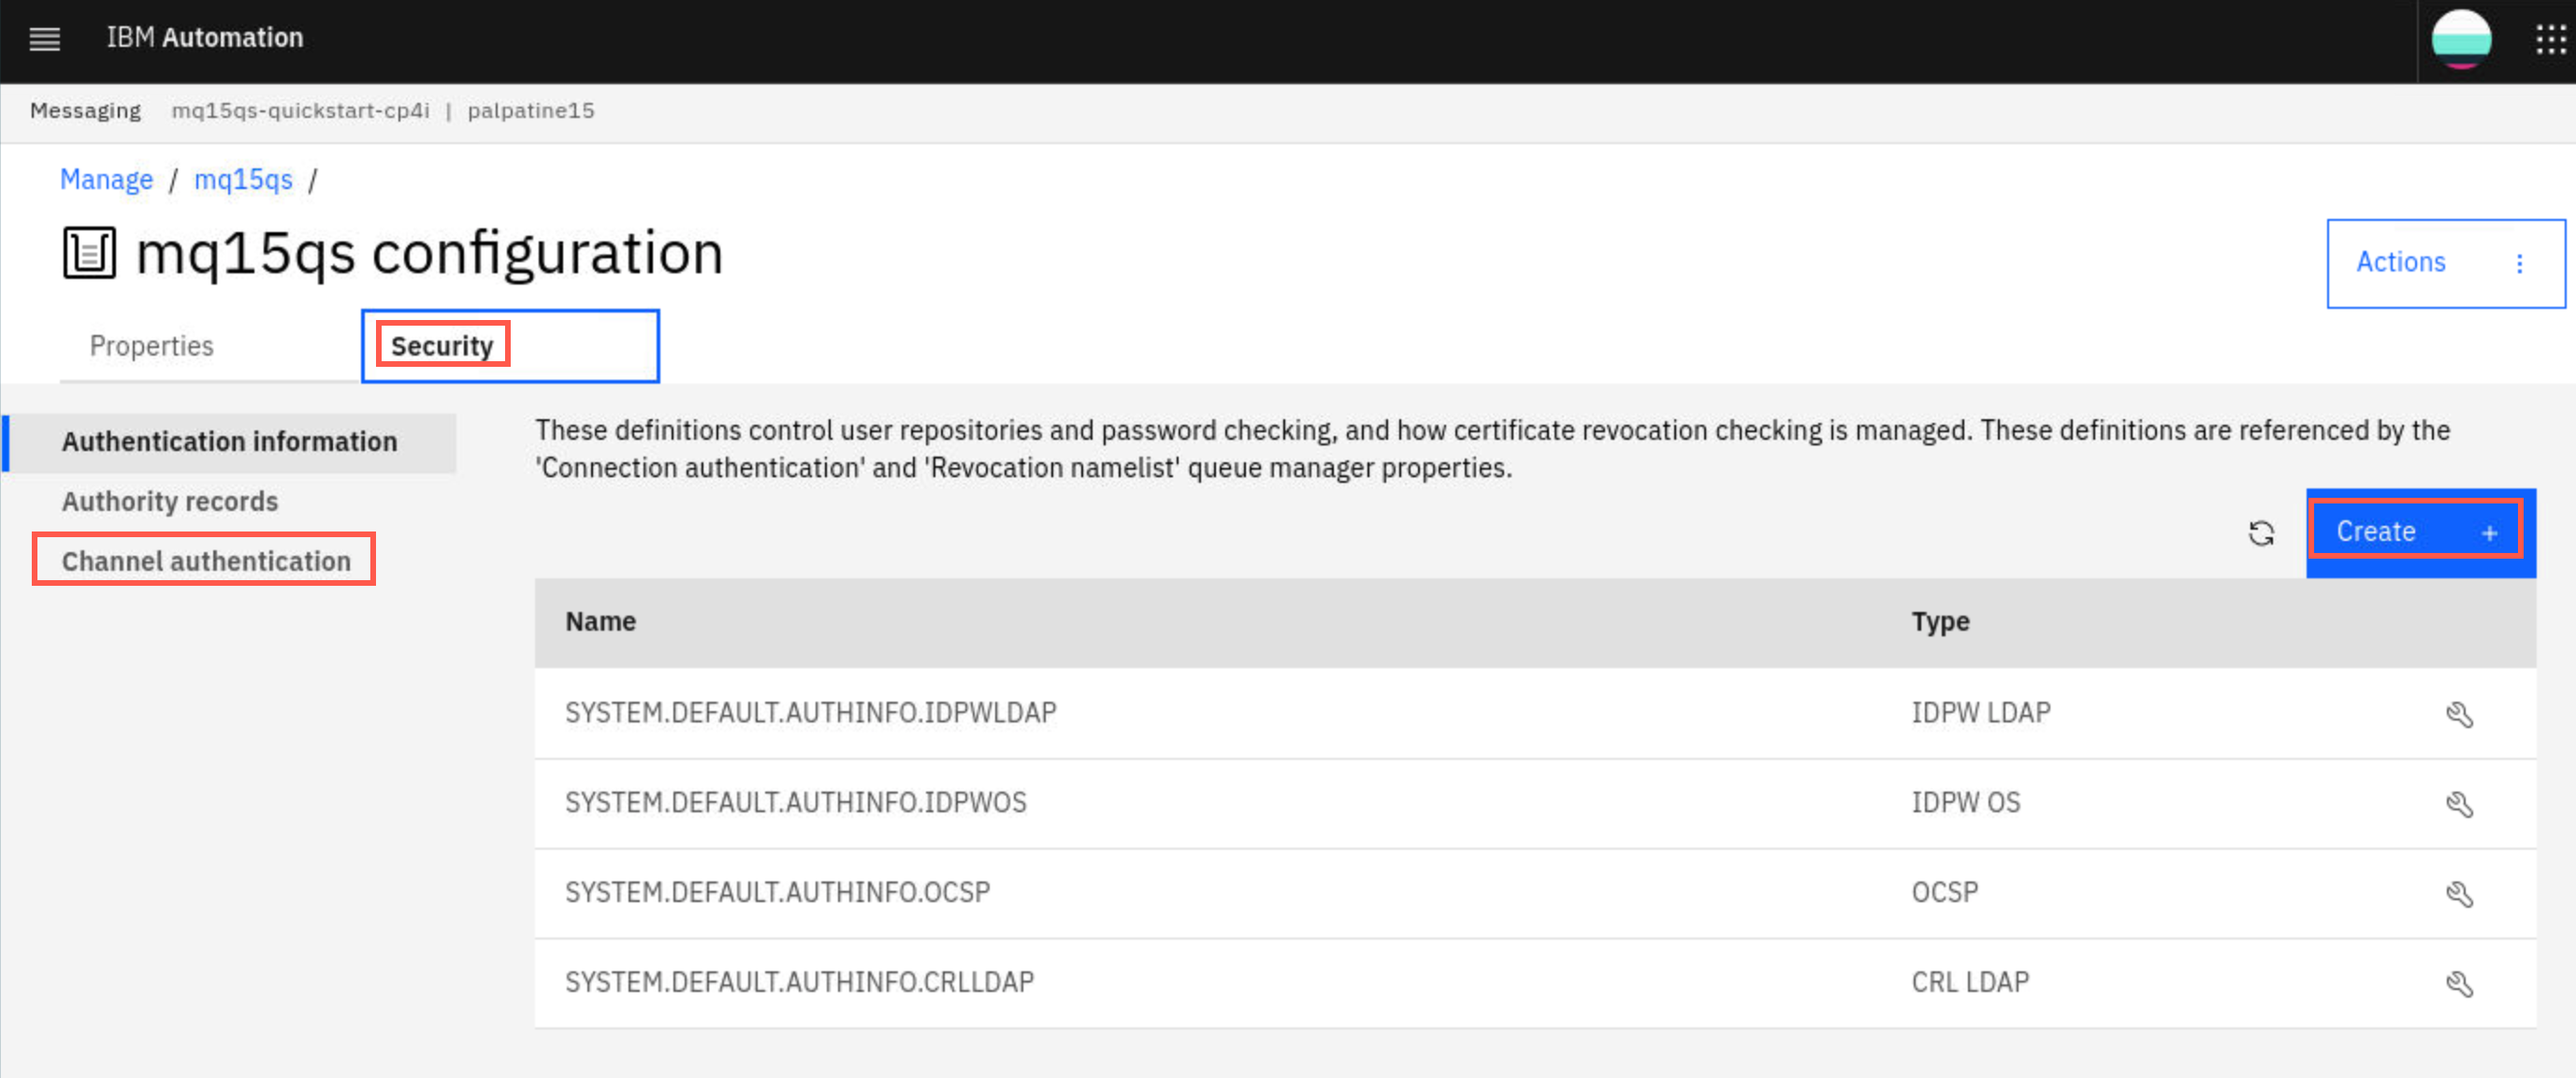Click the mq15qs configuration page icon
This screenshot has width=2576, height=1078.
(89, 252)
